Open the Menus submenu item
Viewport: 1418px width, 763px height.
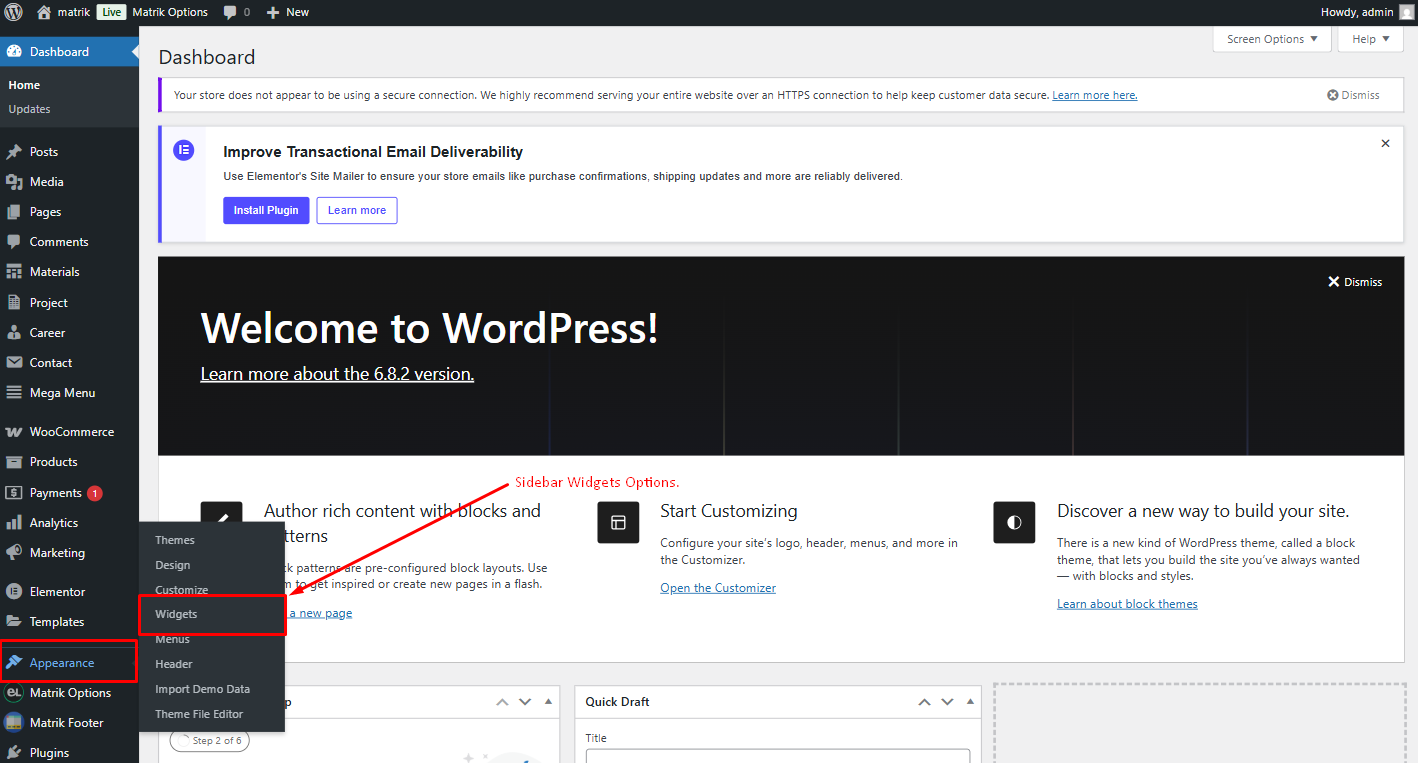point(173,639)
